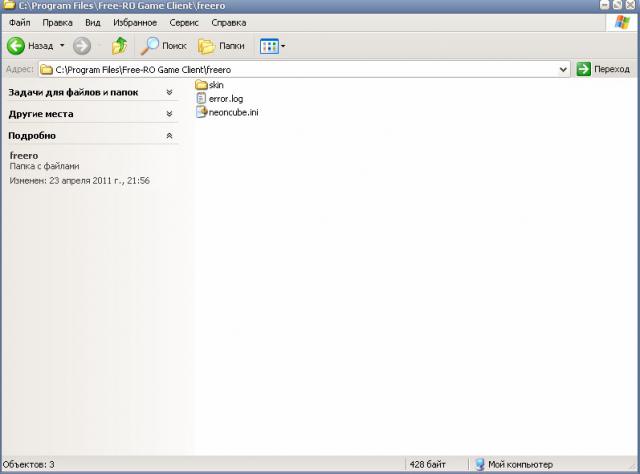640x474 pixels.
Task: Click the 428 байт status entry
Action: 427,464
